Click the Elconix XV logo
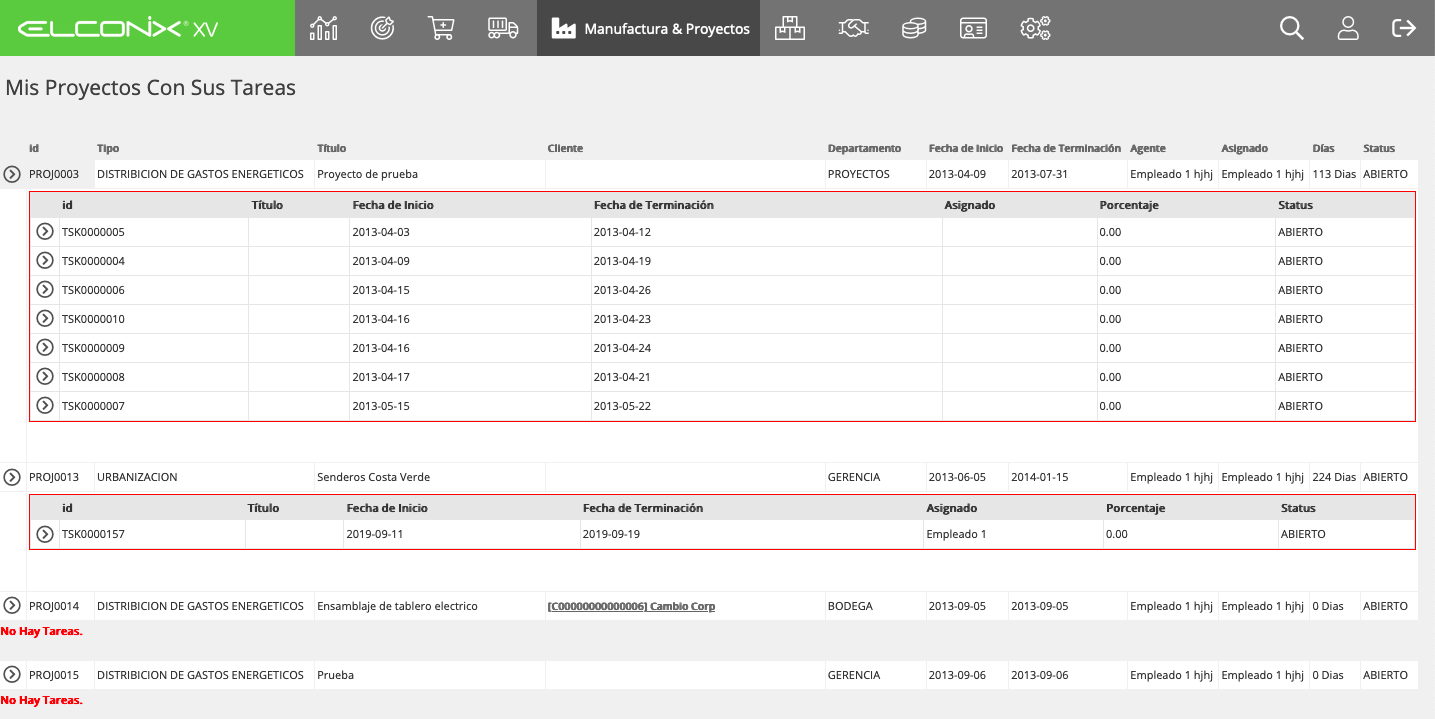 click(x=118, y=28)
